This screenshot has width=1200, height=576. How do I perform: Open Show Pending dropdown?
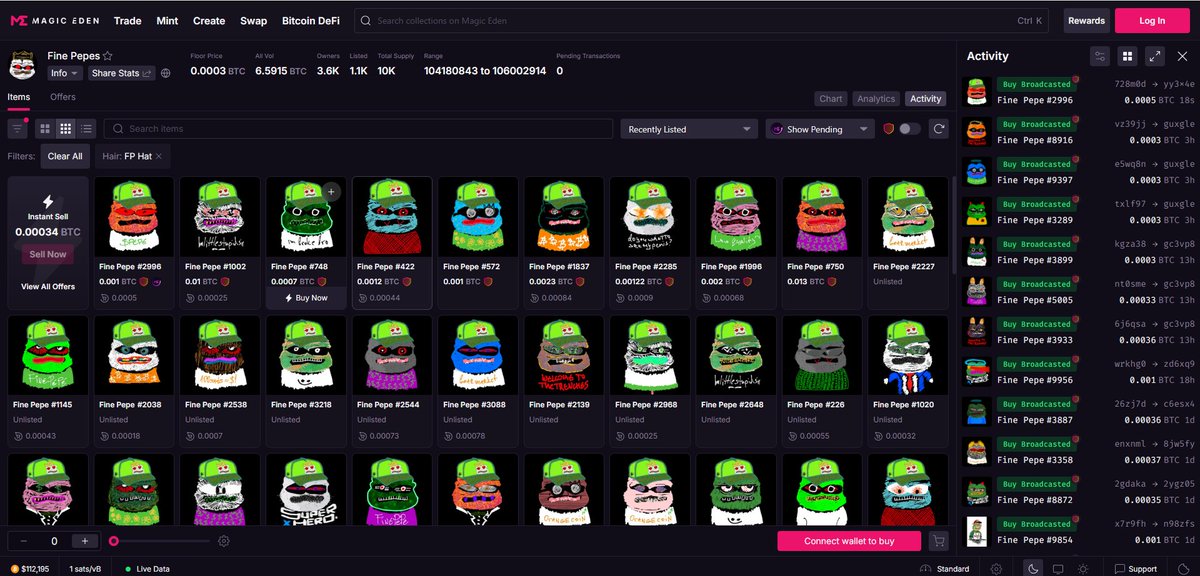coord(820,129)
